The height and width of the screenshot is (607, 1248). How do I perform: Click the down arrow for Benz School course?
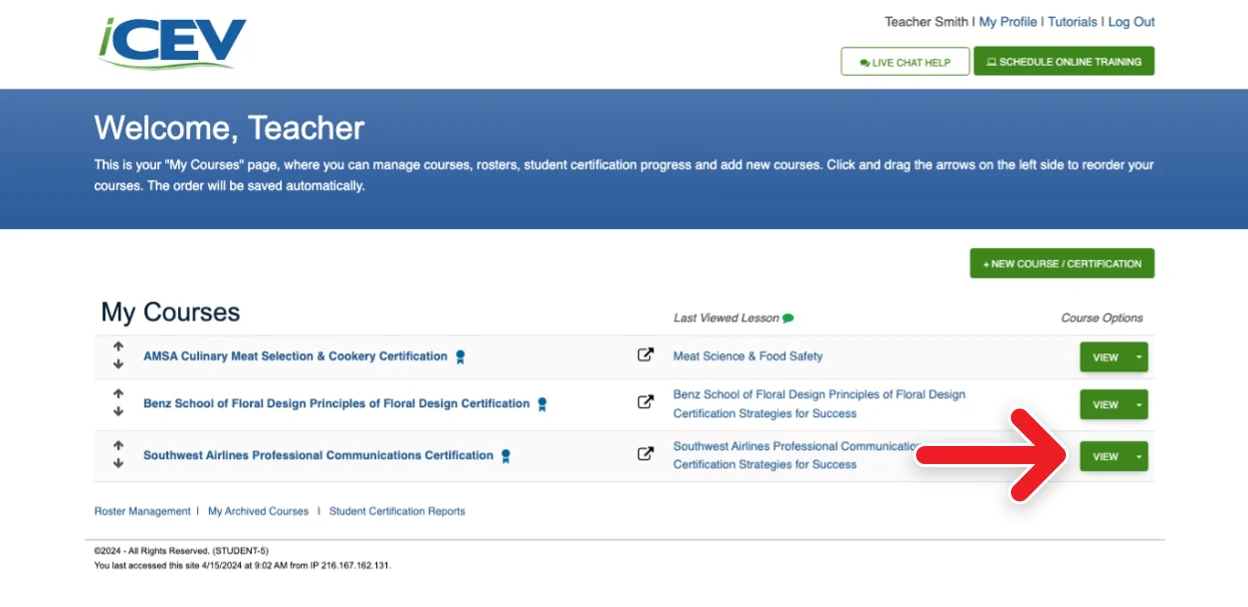pyautogui.click(x=118, y=412)
